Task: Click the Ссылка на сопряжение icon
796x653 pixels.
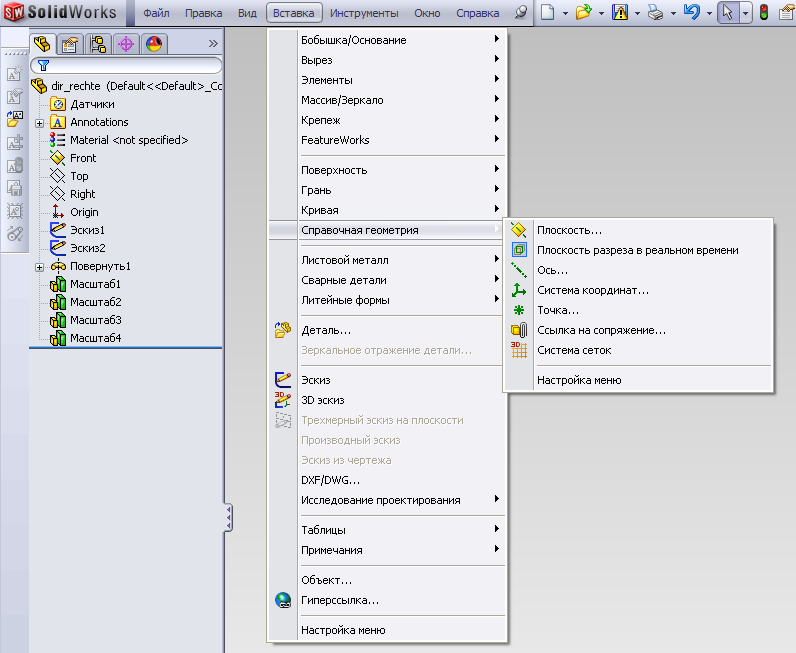Action: (x=518, y=330)
